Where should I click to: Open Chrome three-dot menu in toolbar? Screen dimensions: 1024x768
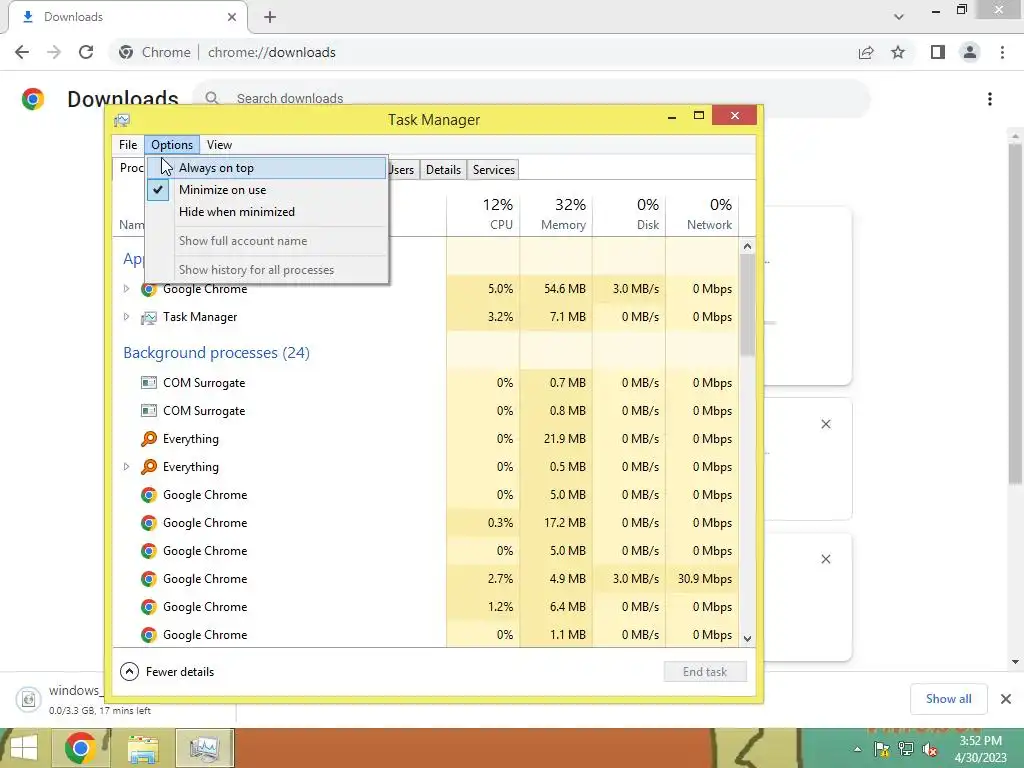[1002, 52]
